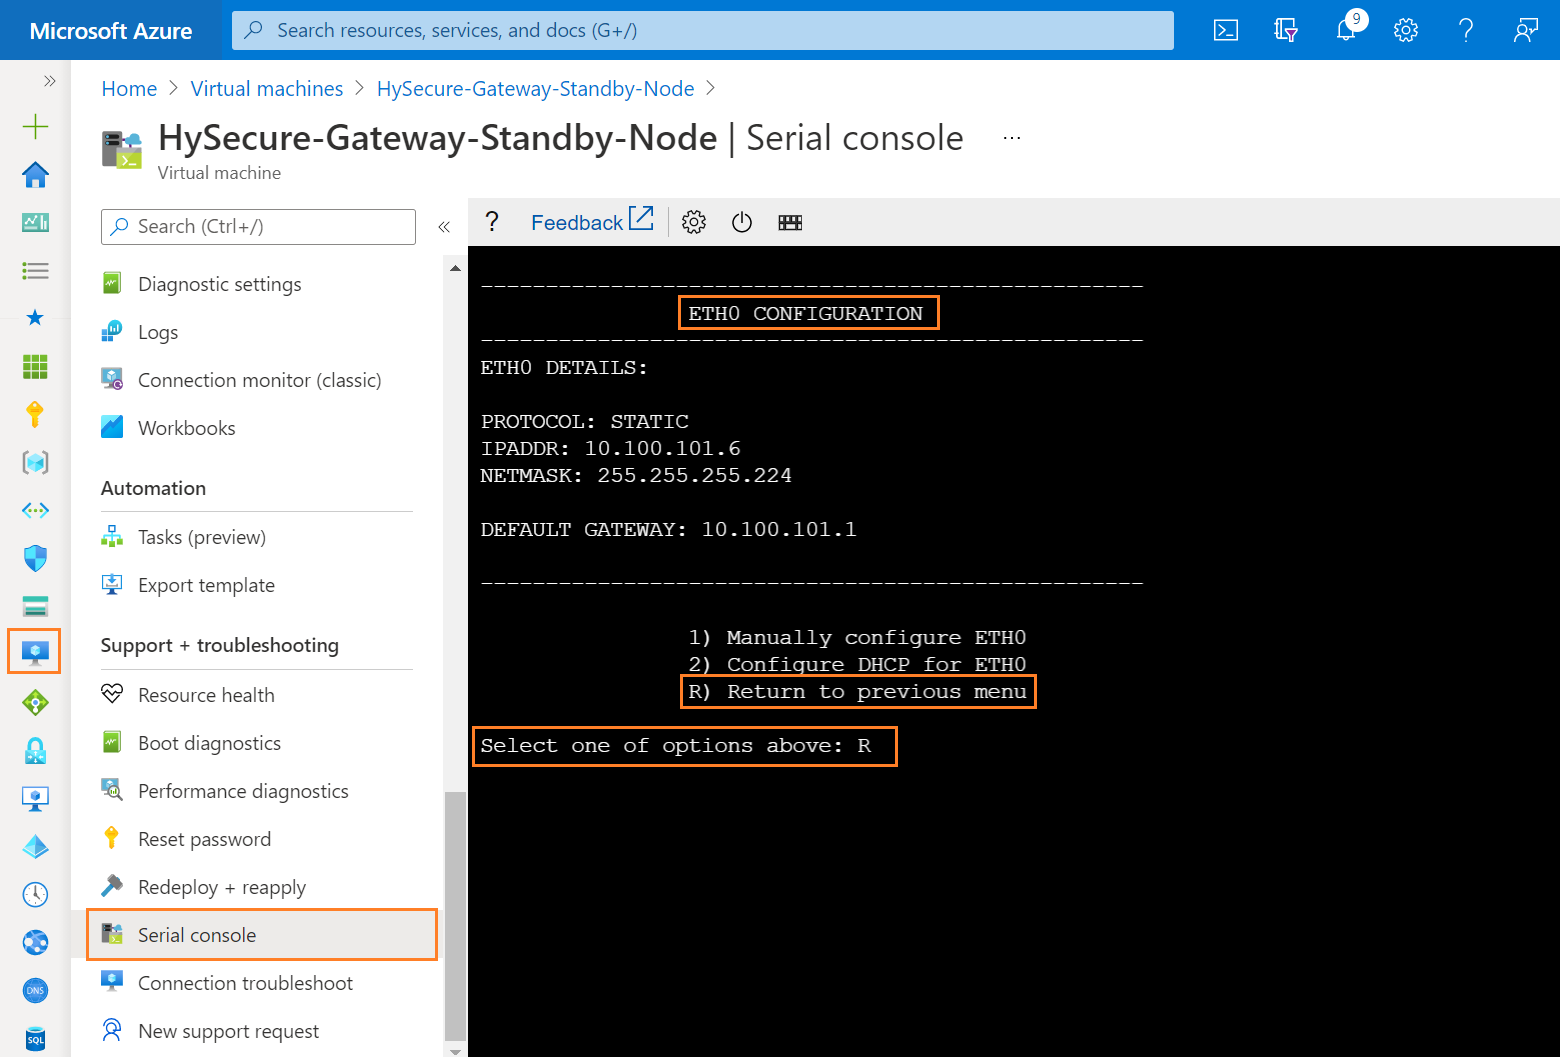Click the resource menu scrollbar thumb
The height and width of the screenshot is (1057, 1560).
(x=455, y=916)
